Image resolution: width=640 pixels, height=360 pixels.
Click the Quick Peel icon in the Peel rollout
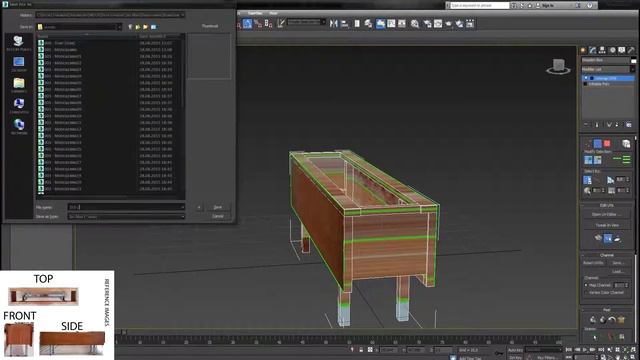pos(593,320)
